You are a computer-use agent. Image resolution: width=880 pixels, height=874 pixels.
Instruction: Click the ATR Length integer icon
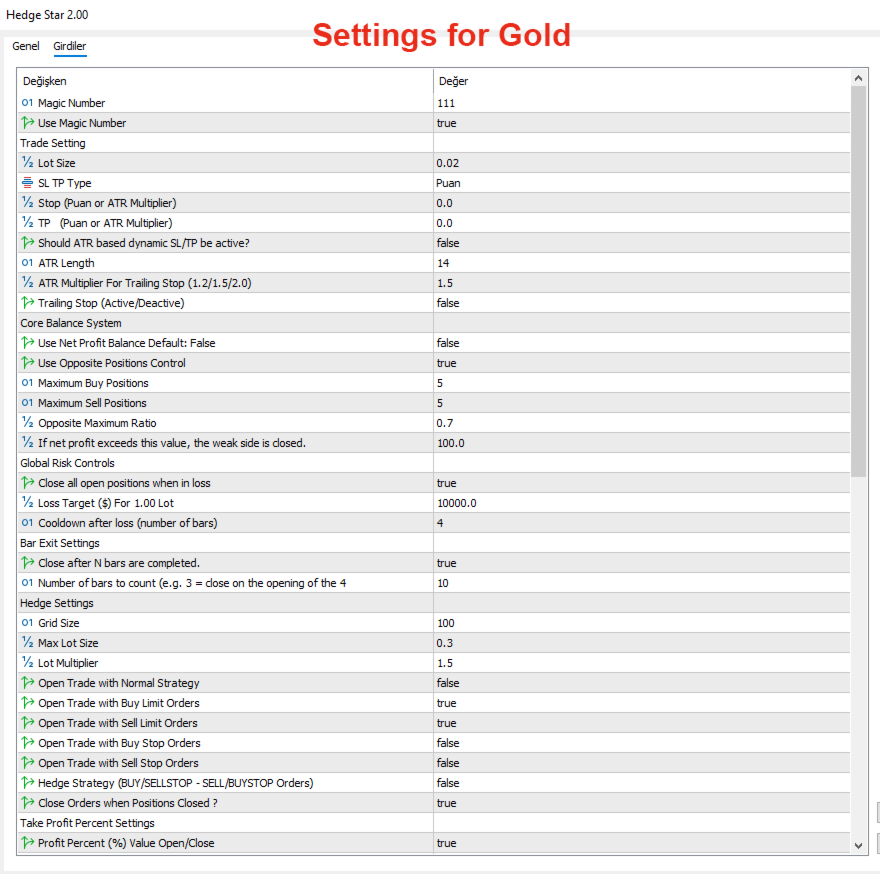(x=27, y=263)
